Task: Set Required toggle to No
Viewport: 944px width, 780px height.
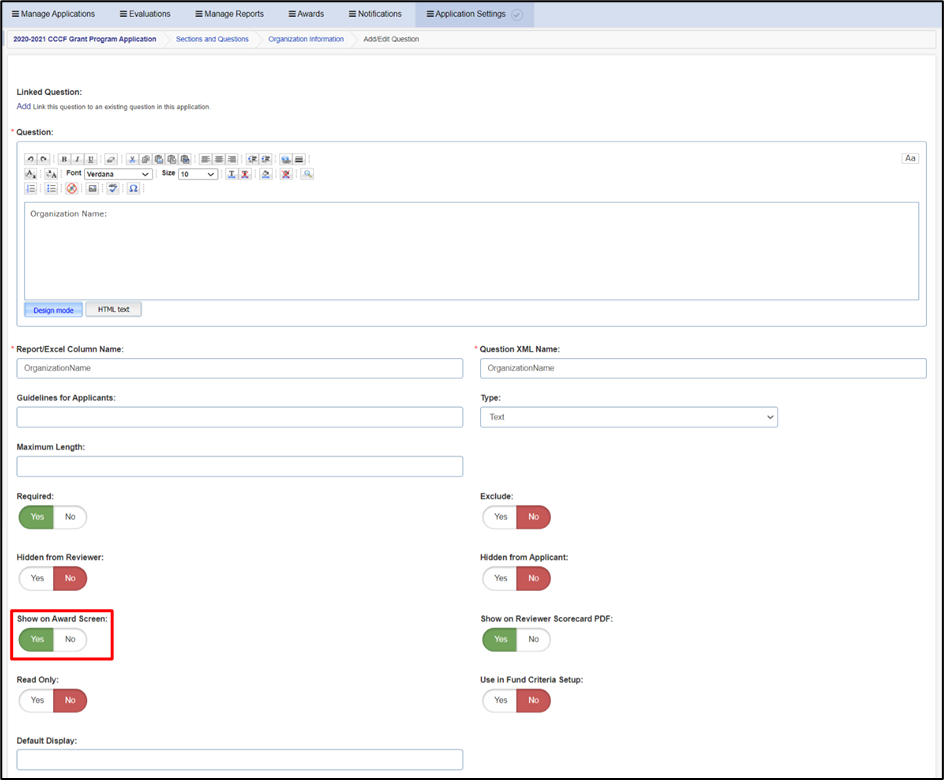Action: point(70,517)
